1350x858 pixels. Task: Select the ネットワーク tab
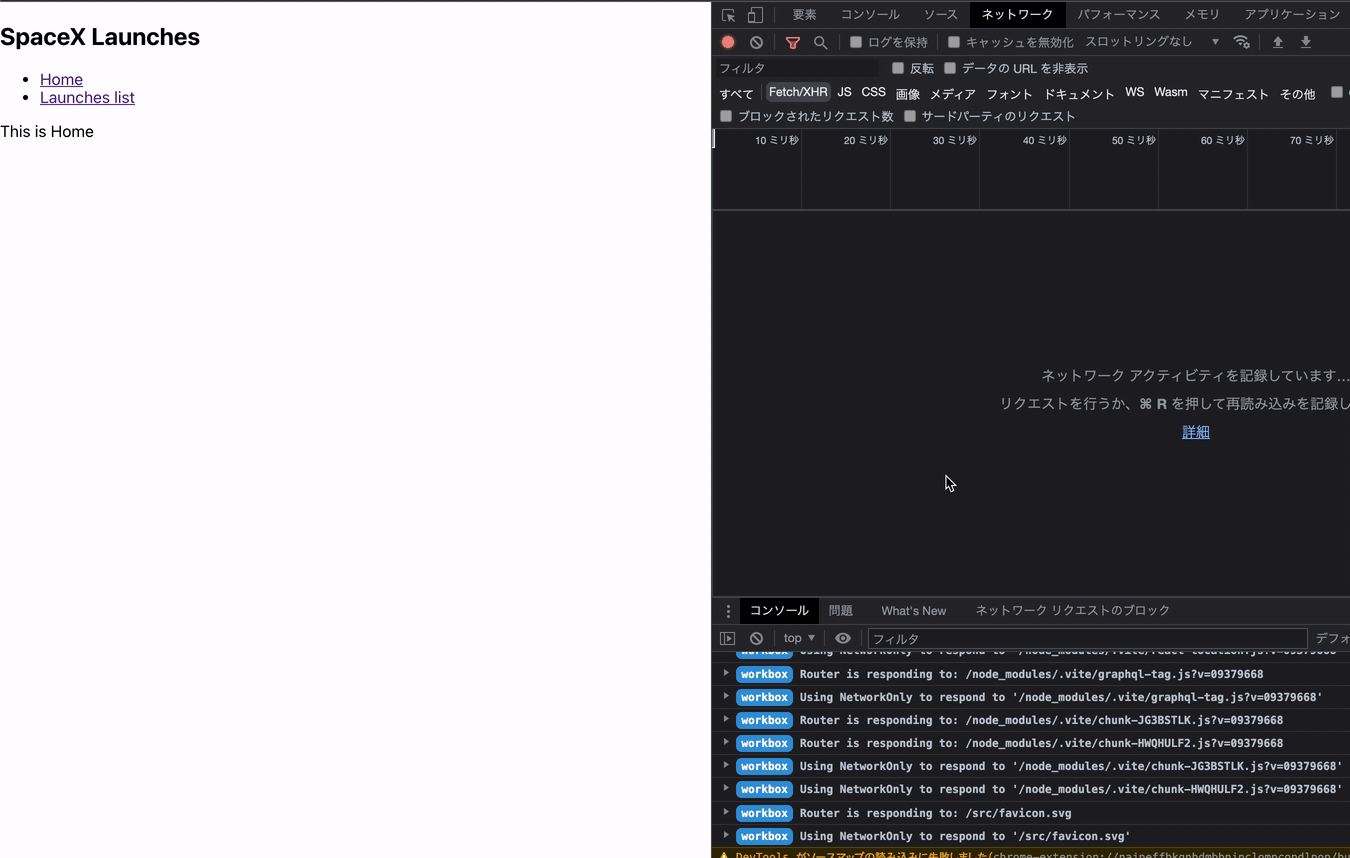coord(1017,15)
